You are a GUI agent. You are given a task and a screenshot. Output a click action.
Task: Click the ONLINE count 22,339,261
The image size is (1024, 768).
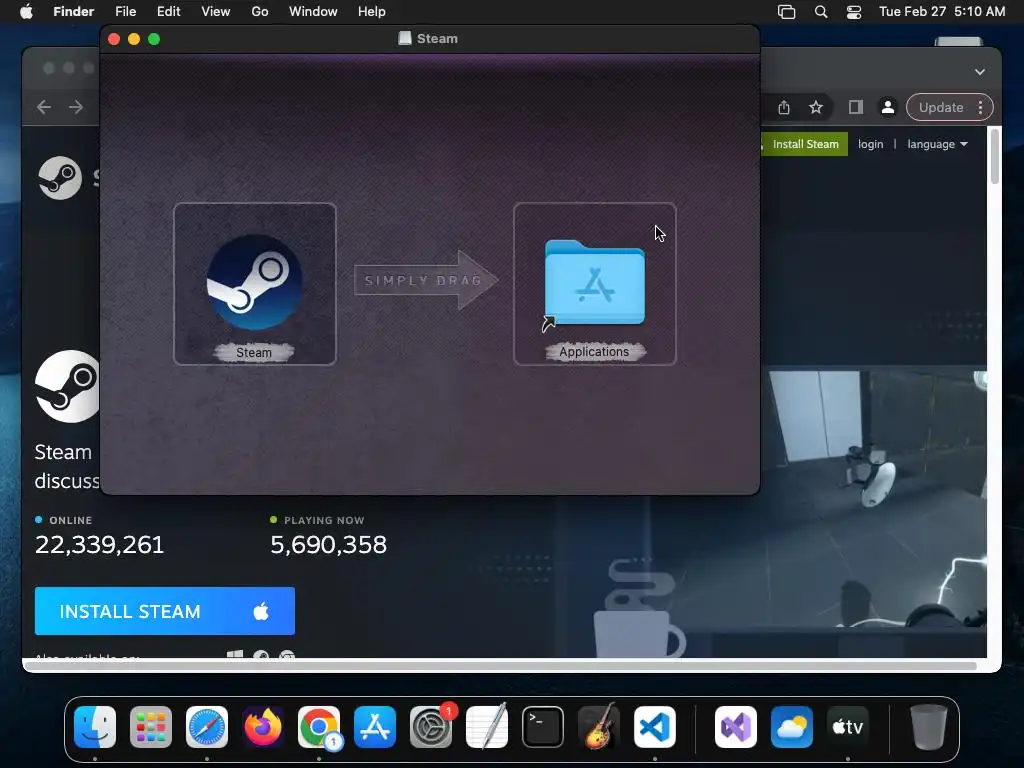pos(99,545)
